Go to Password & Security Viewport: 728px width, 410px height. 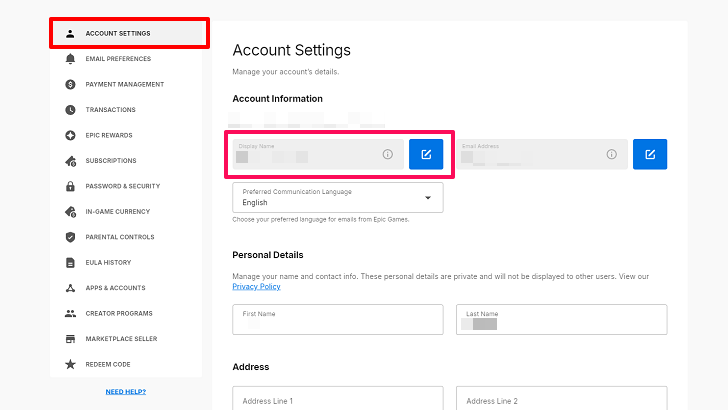point(126,186)
